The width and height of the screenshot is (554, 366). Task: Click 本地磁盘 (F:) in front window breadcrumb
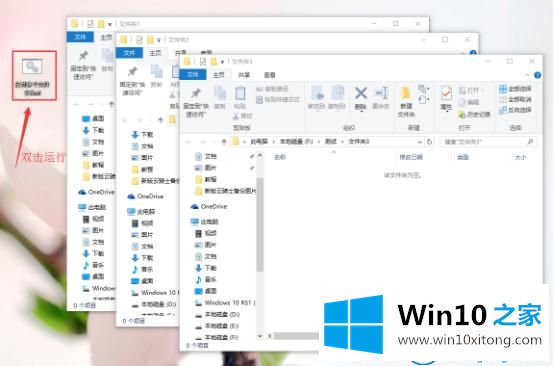point(296,142)
